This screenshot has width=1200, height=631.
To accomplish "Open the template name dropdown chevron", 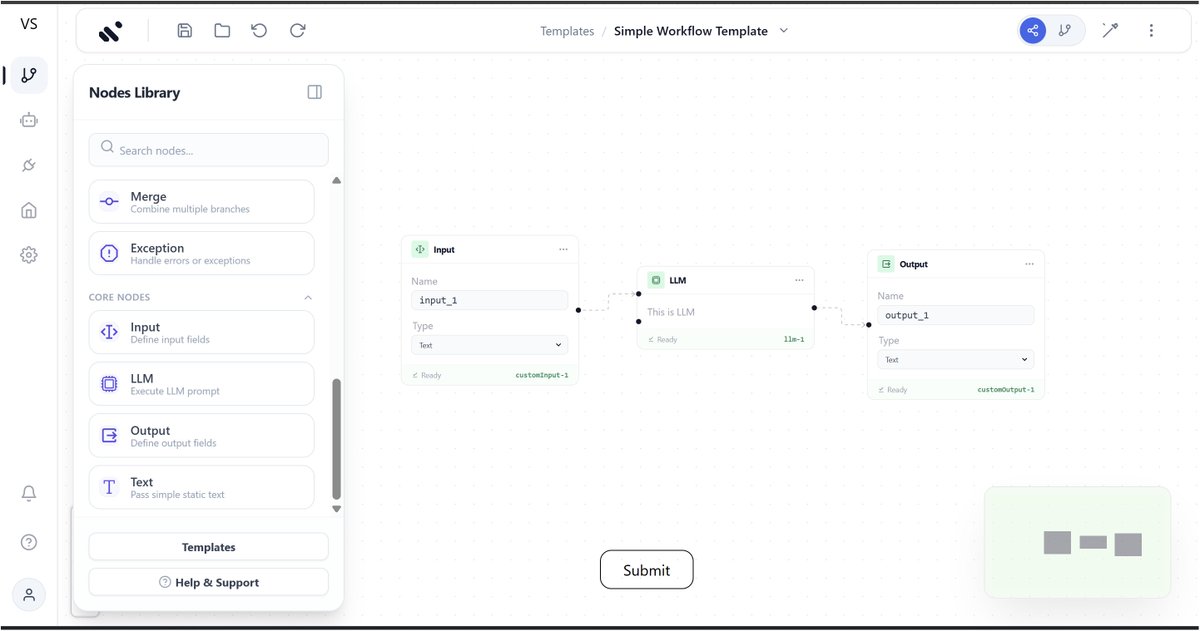I will [x=784, y=31].
